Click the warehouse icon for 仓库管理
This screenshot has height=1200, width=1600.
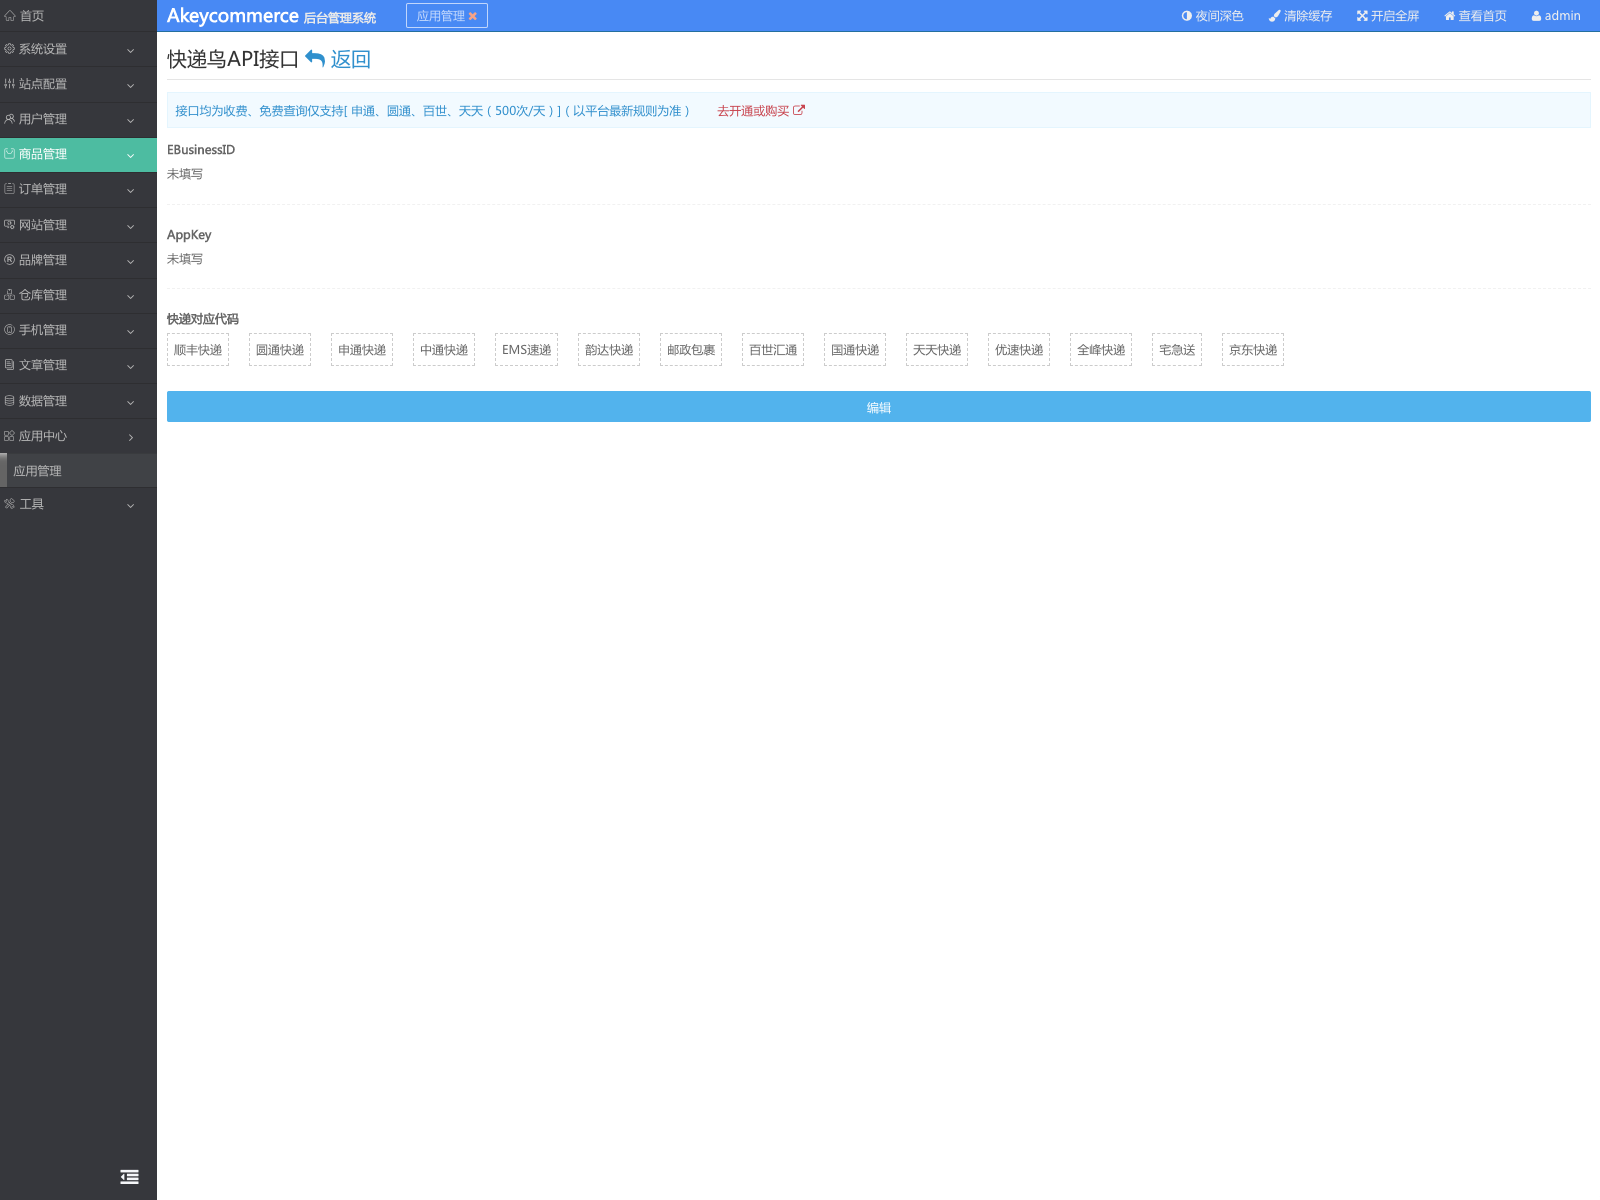[x=10, y=295]
